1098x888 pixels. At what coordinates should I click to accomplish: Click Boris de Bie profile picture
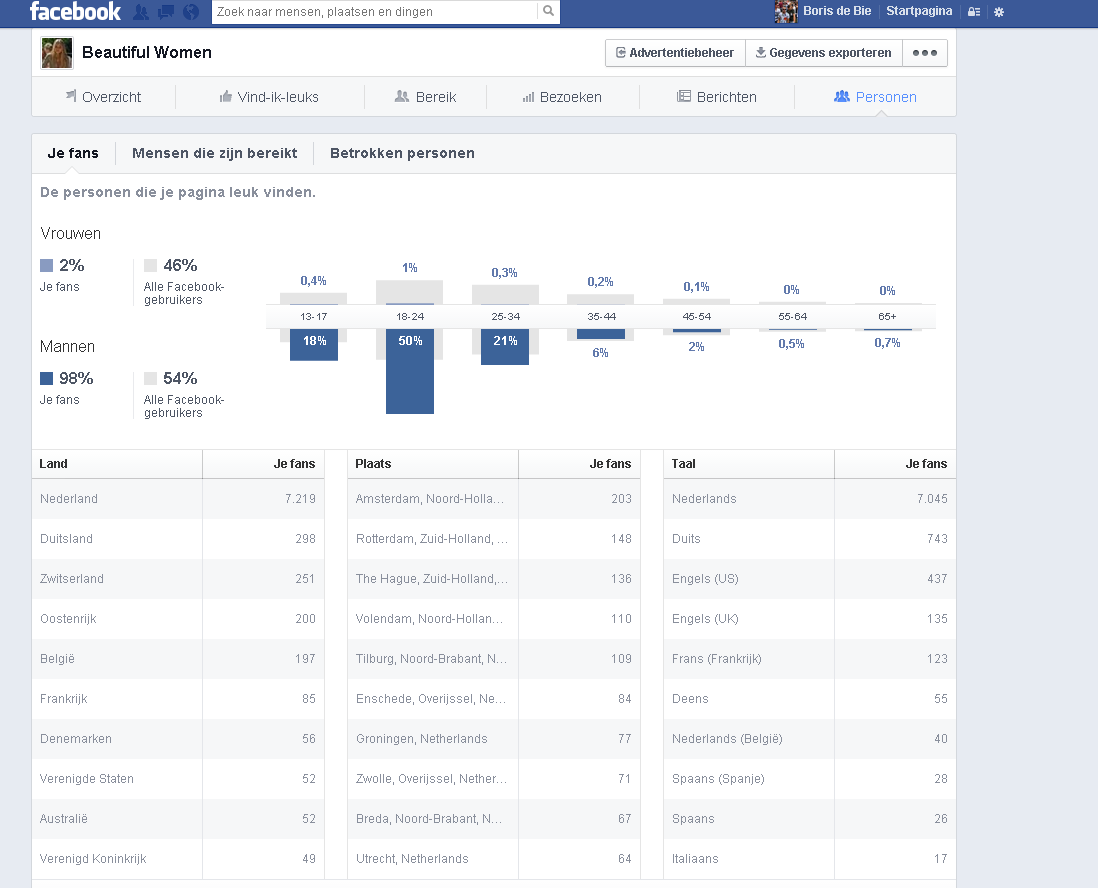(x=786, y=11)
